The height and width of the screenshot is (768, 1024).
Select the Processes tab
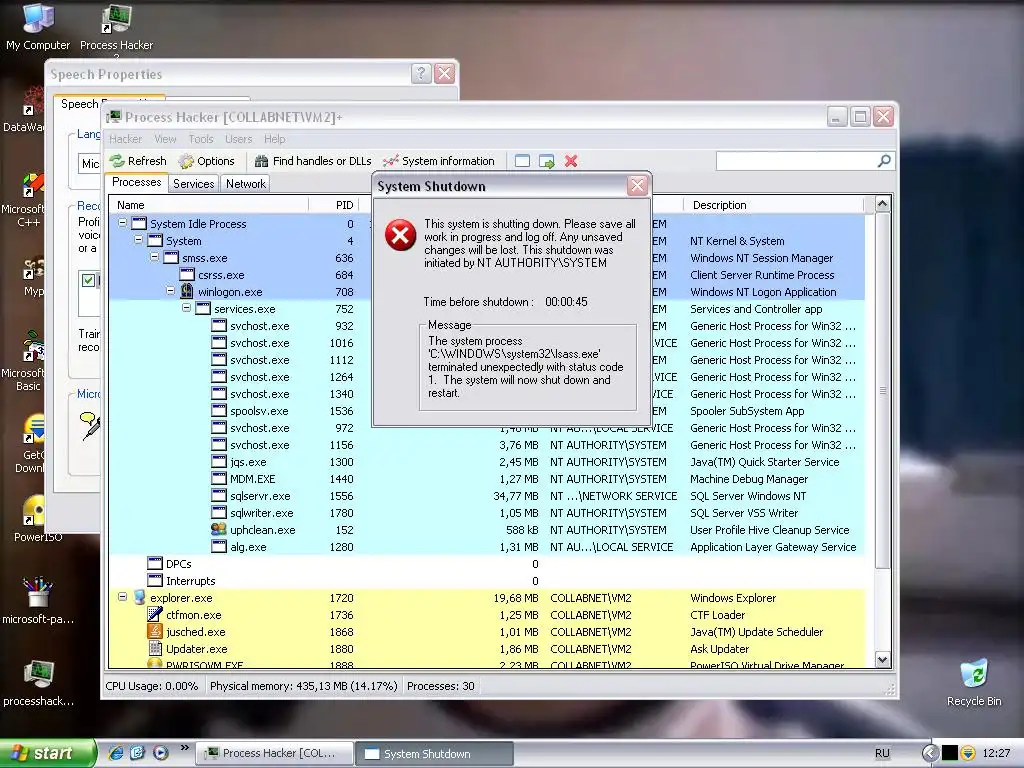point(136,182)
